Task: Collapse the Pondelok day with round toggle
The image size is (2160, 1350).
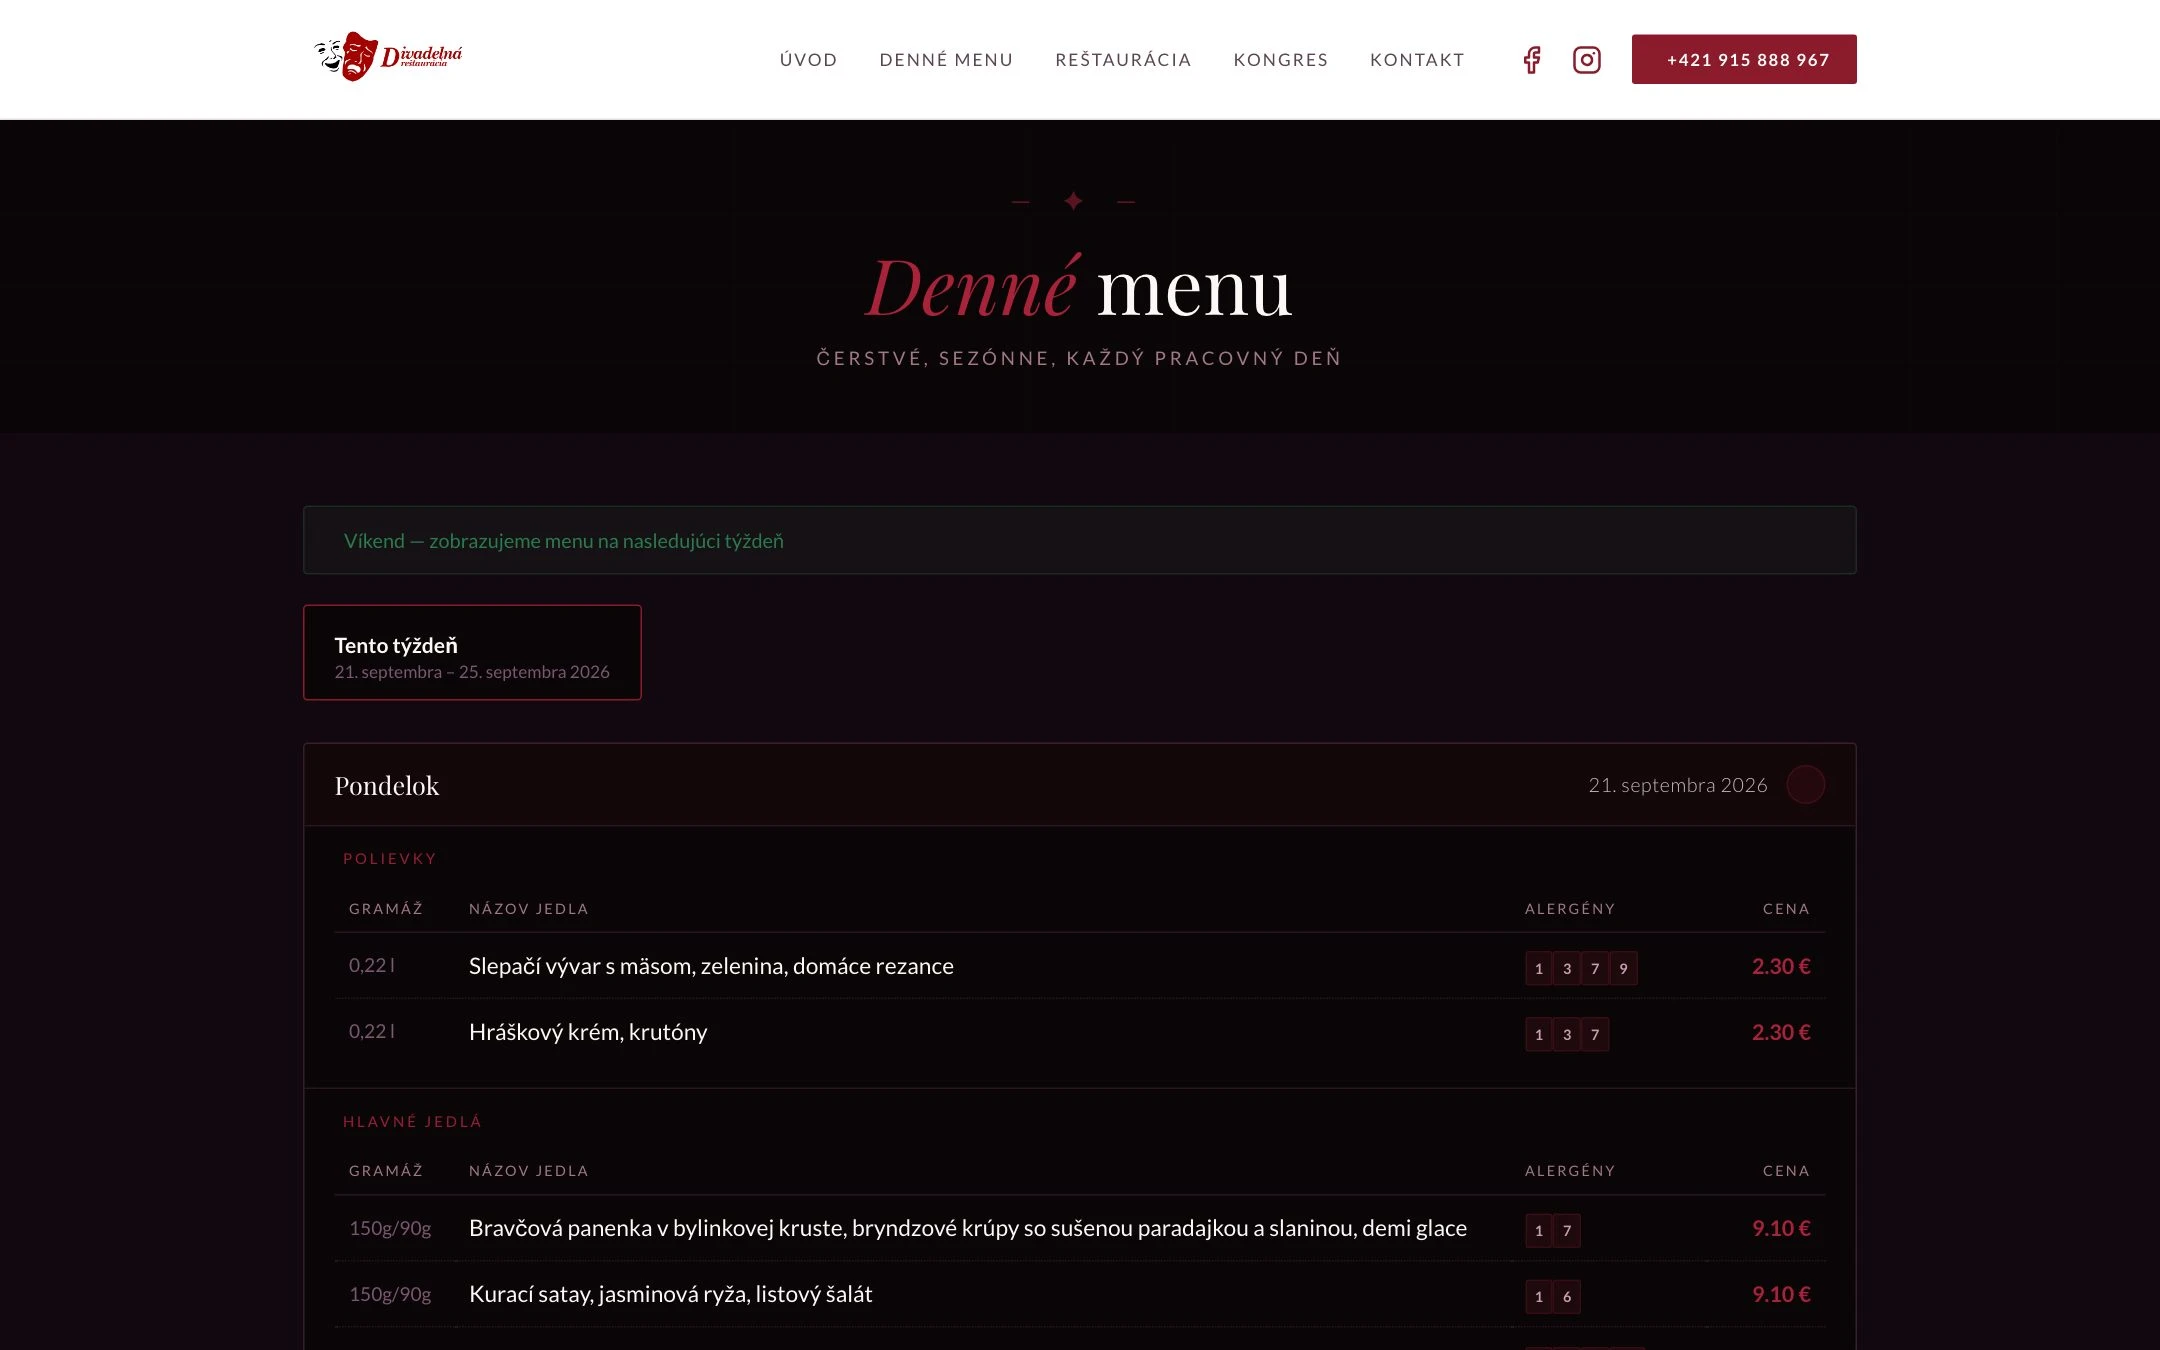Action: (1805, 785)
